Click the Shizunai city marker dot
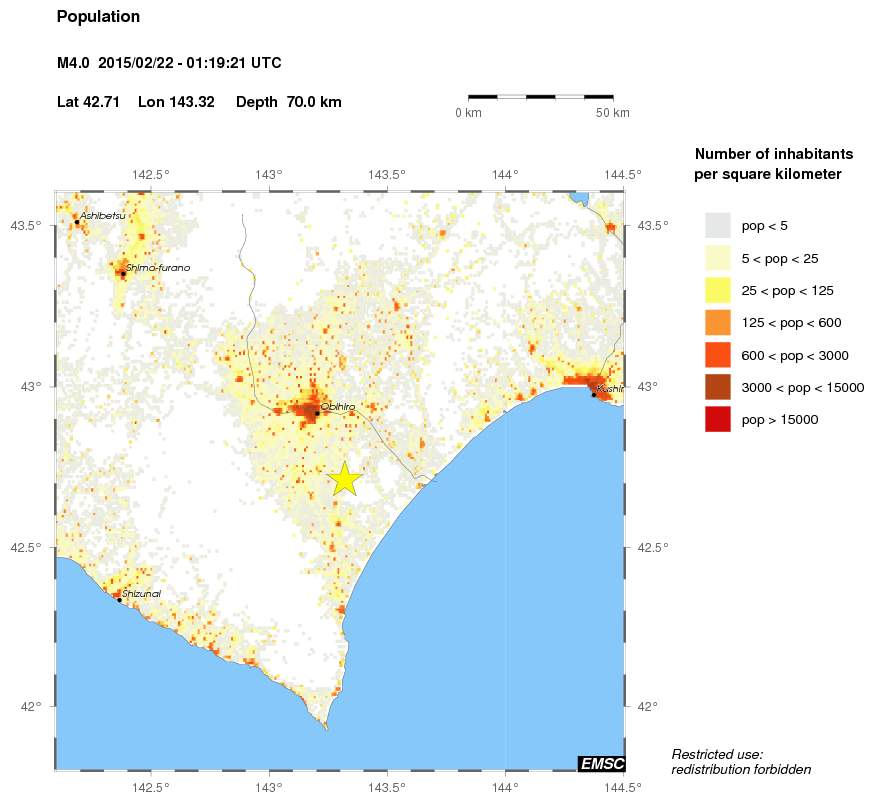 (x=119, y=600)
